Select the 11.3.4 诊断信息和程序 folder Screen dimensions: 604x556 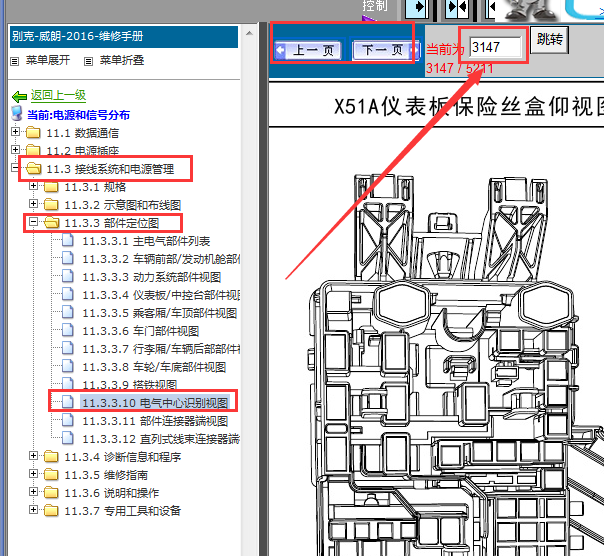[x=122, y=457]
